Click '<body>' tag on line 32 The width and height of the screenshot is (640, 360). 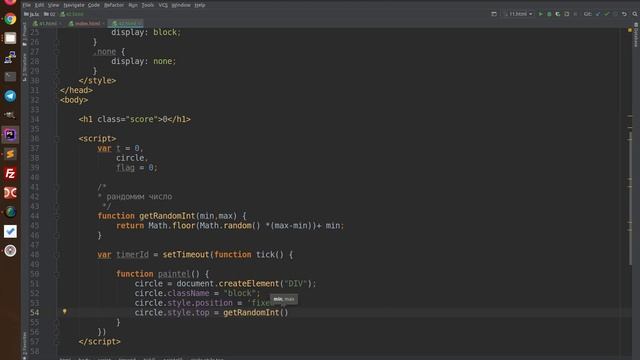pos(74,100)
